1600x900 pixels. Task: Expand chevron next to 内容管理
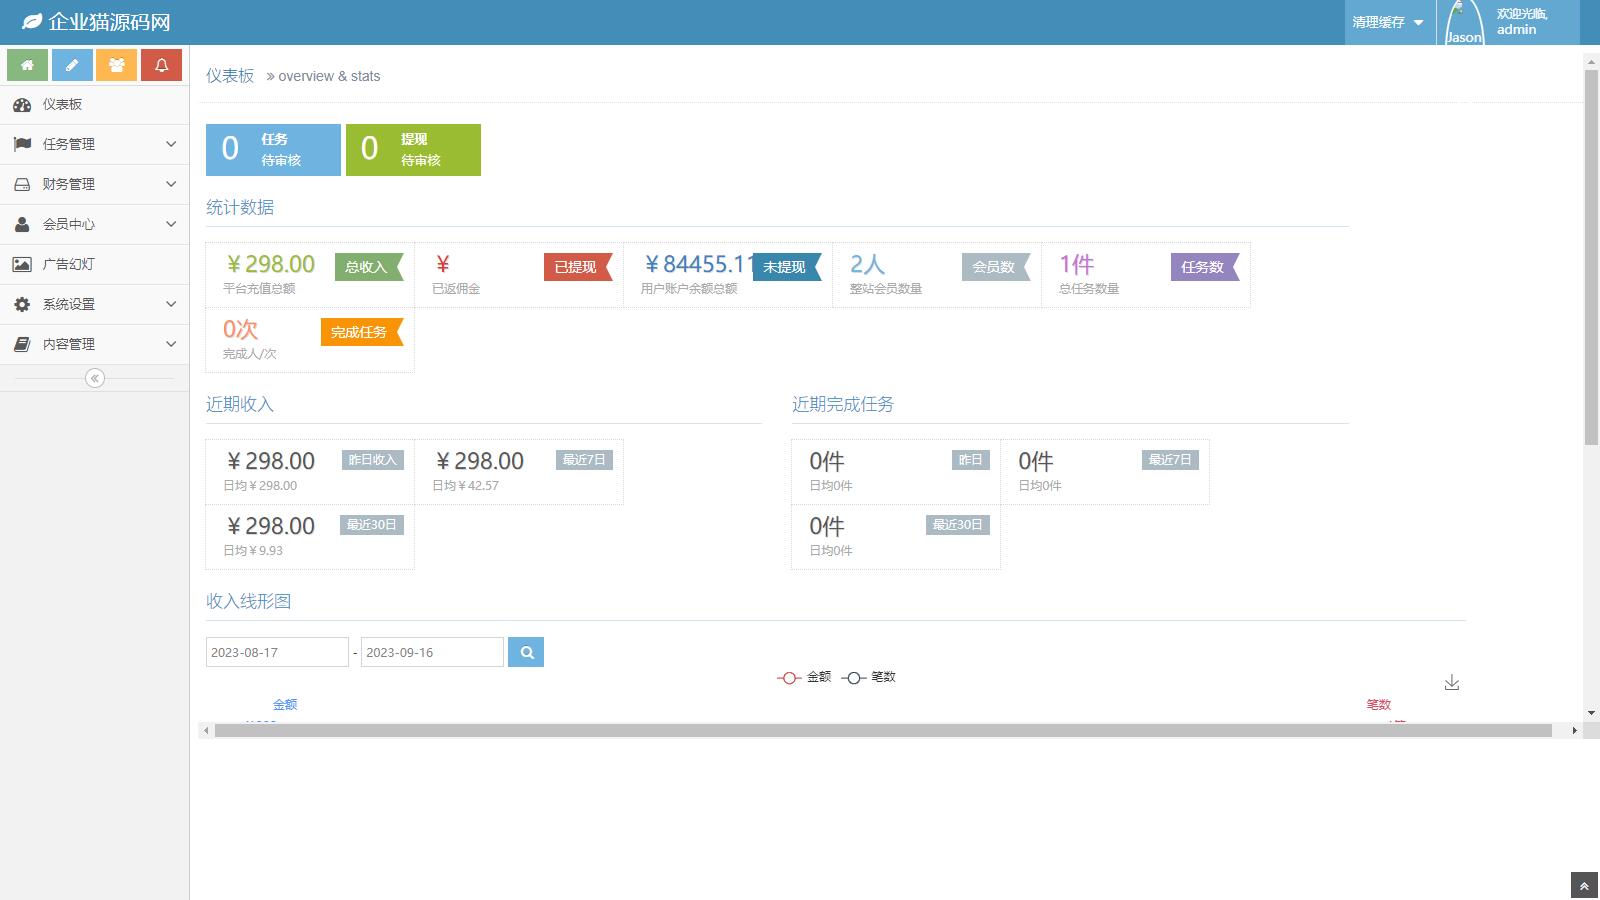[171, 344]
